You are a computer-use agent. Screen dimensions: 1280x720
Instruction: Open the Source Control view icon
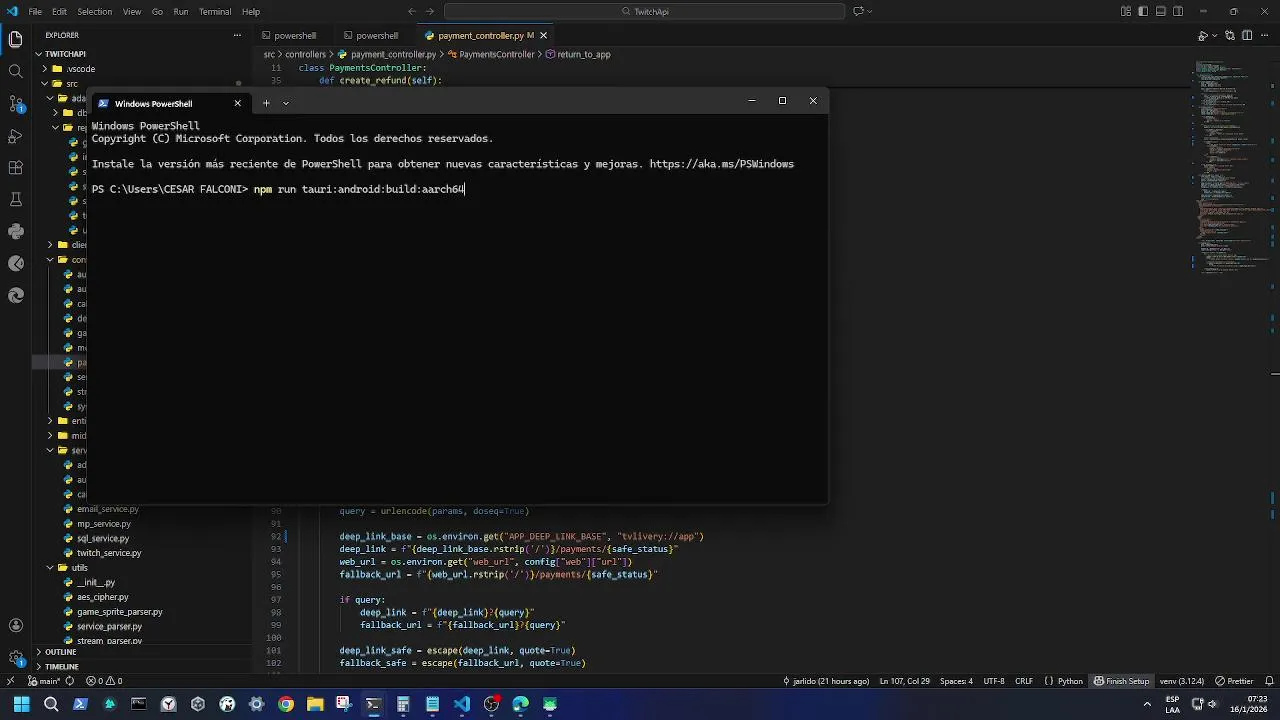(15, 103)
